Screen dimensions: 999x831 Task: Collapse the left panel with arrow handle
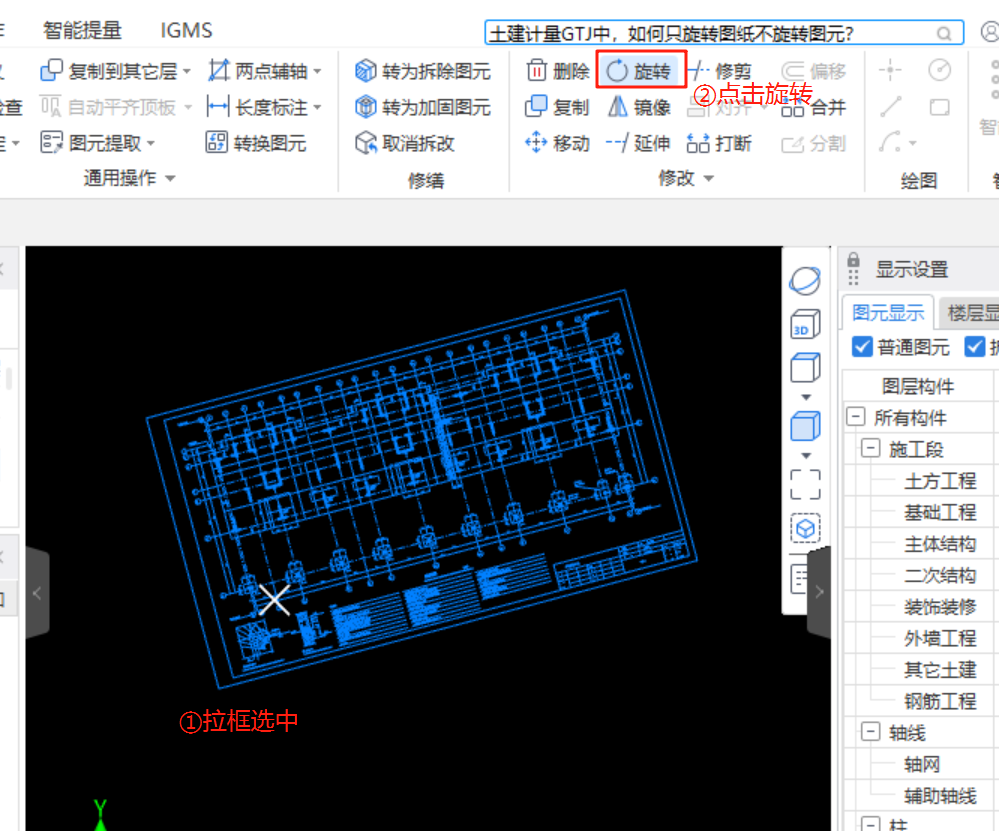[37, 593]
